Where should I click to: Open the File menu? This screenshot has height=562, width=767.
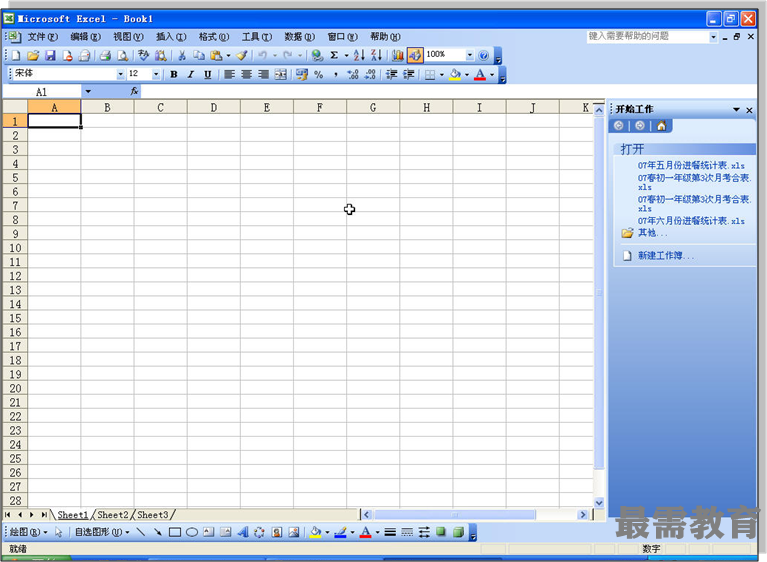coord(43,37)
